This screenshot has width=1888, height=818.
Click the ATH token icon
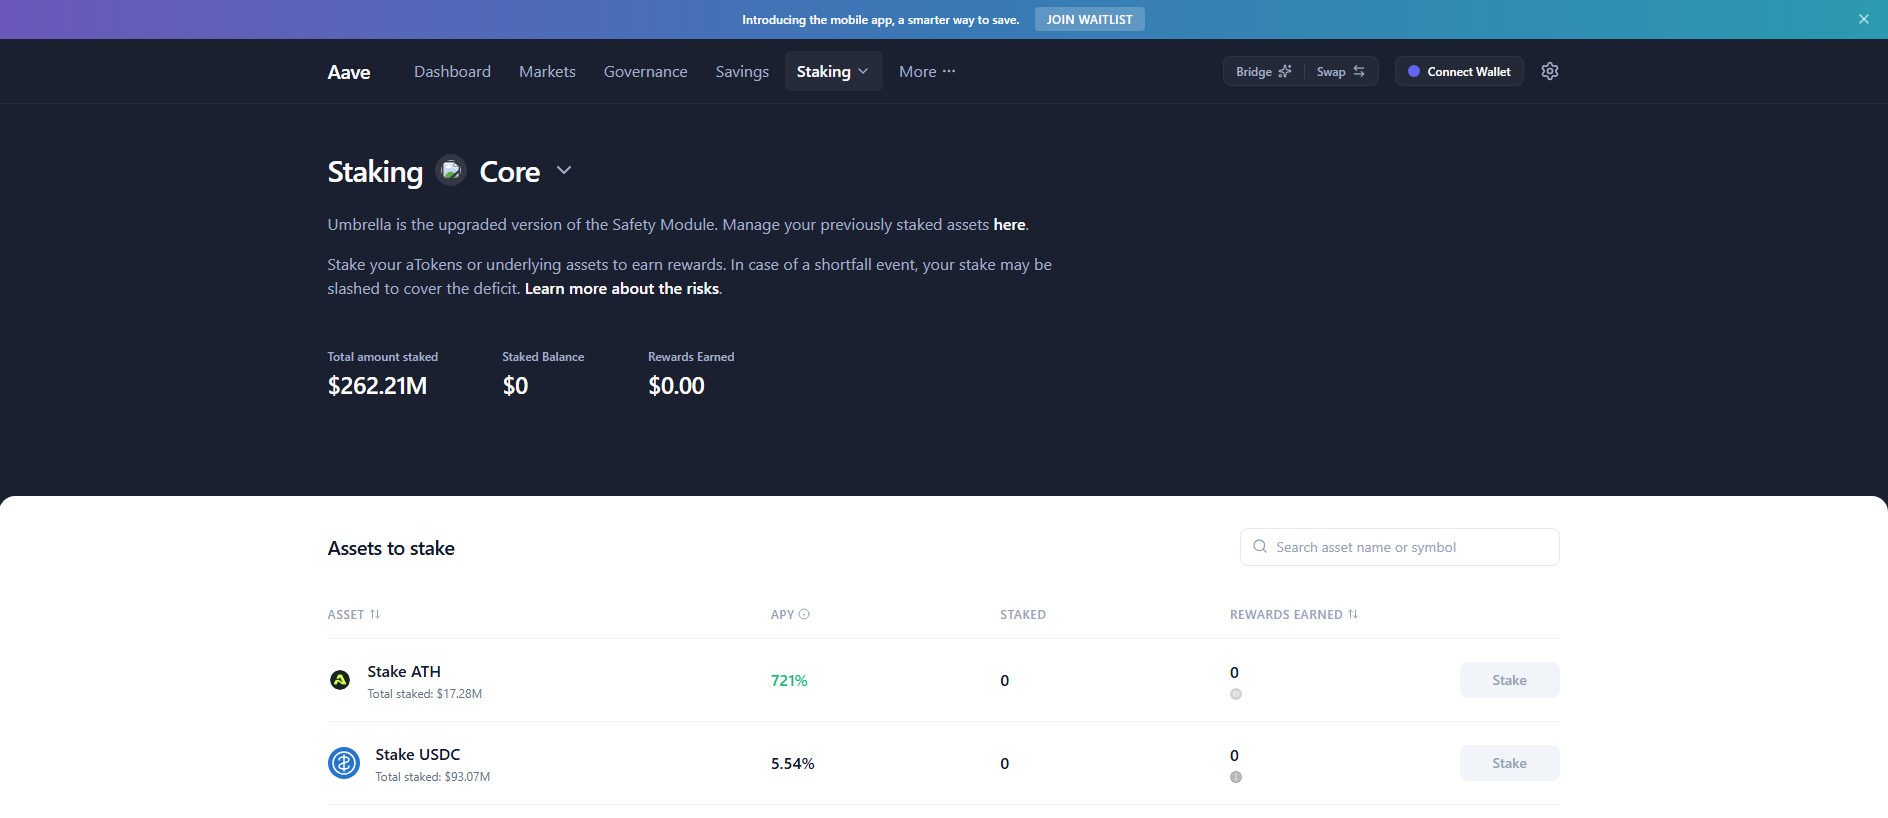[340, 680]
